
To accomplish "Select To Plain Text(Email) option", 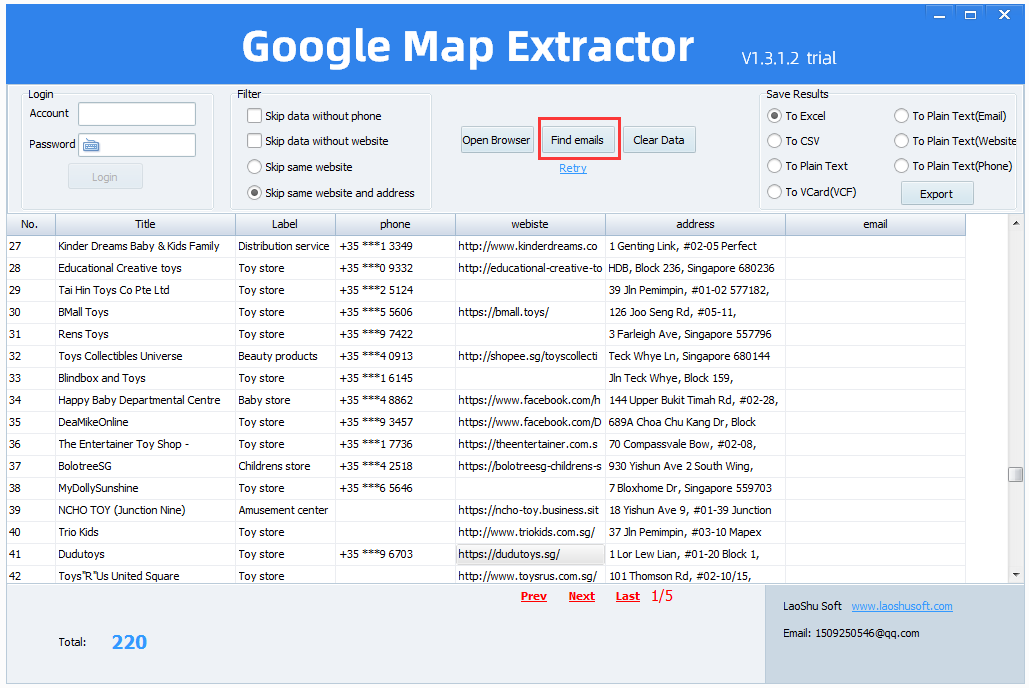I will pos(902,116).
